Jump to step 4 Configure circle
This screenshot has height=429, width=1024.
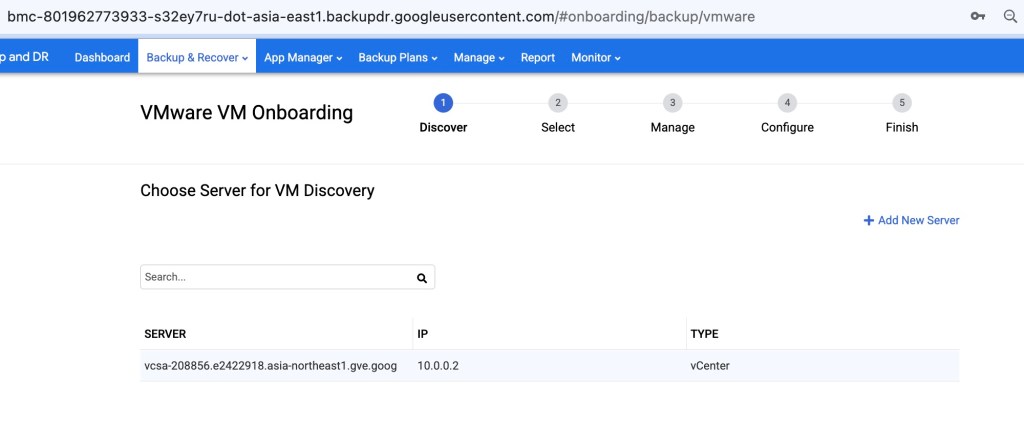[788, 103]
